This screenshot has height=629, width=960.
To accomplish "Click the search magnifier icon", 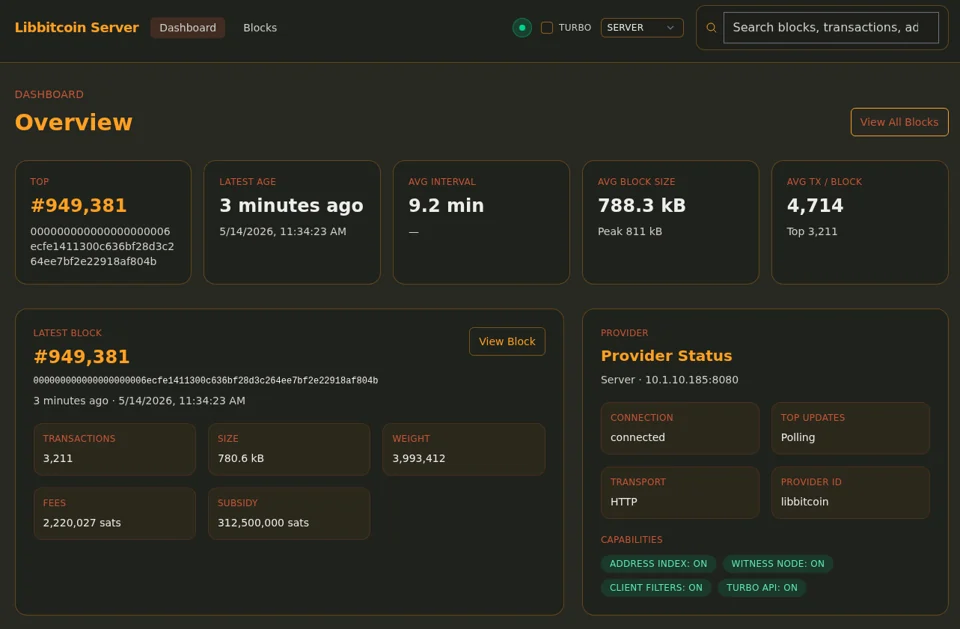I will point(711,28).
